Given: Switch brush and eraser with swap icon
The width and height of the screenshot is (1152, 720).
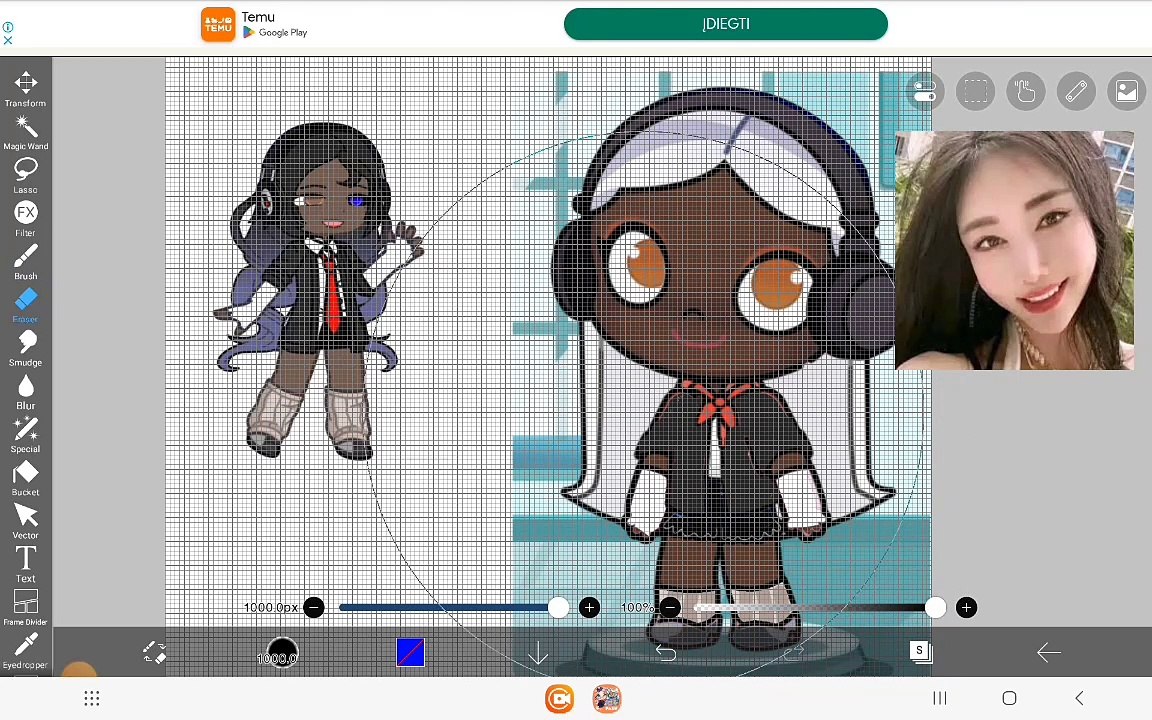Looking at the screenshot, I should [x=155, y=652].
